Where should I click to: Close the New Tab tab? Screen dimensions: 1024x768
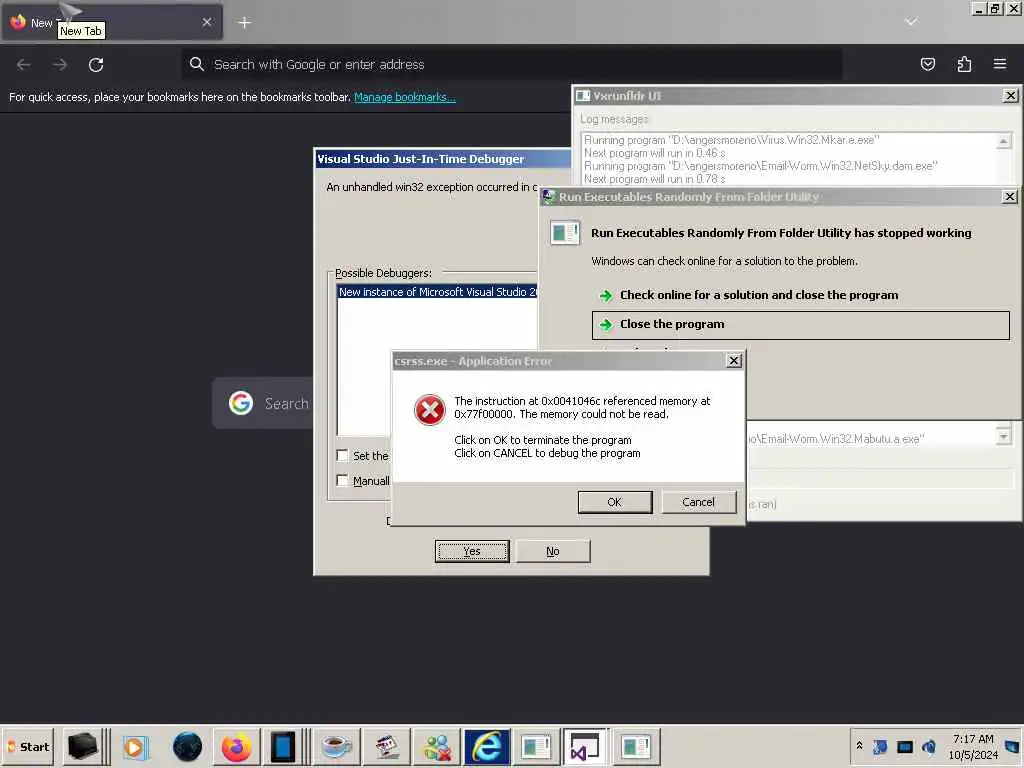206,22
